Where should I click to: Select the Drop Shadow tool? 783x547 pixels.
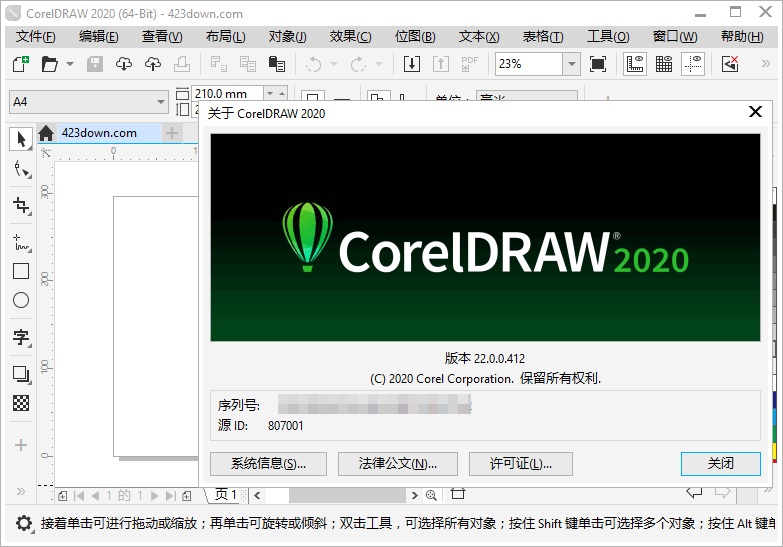click(x=21, y=374)
